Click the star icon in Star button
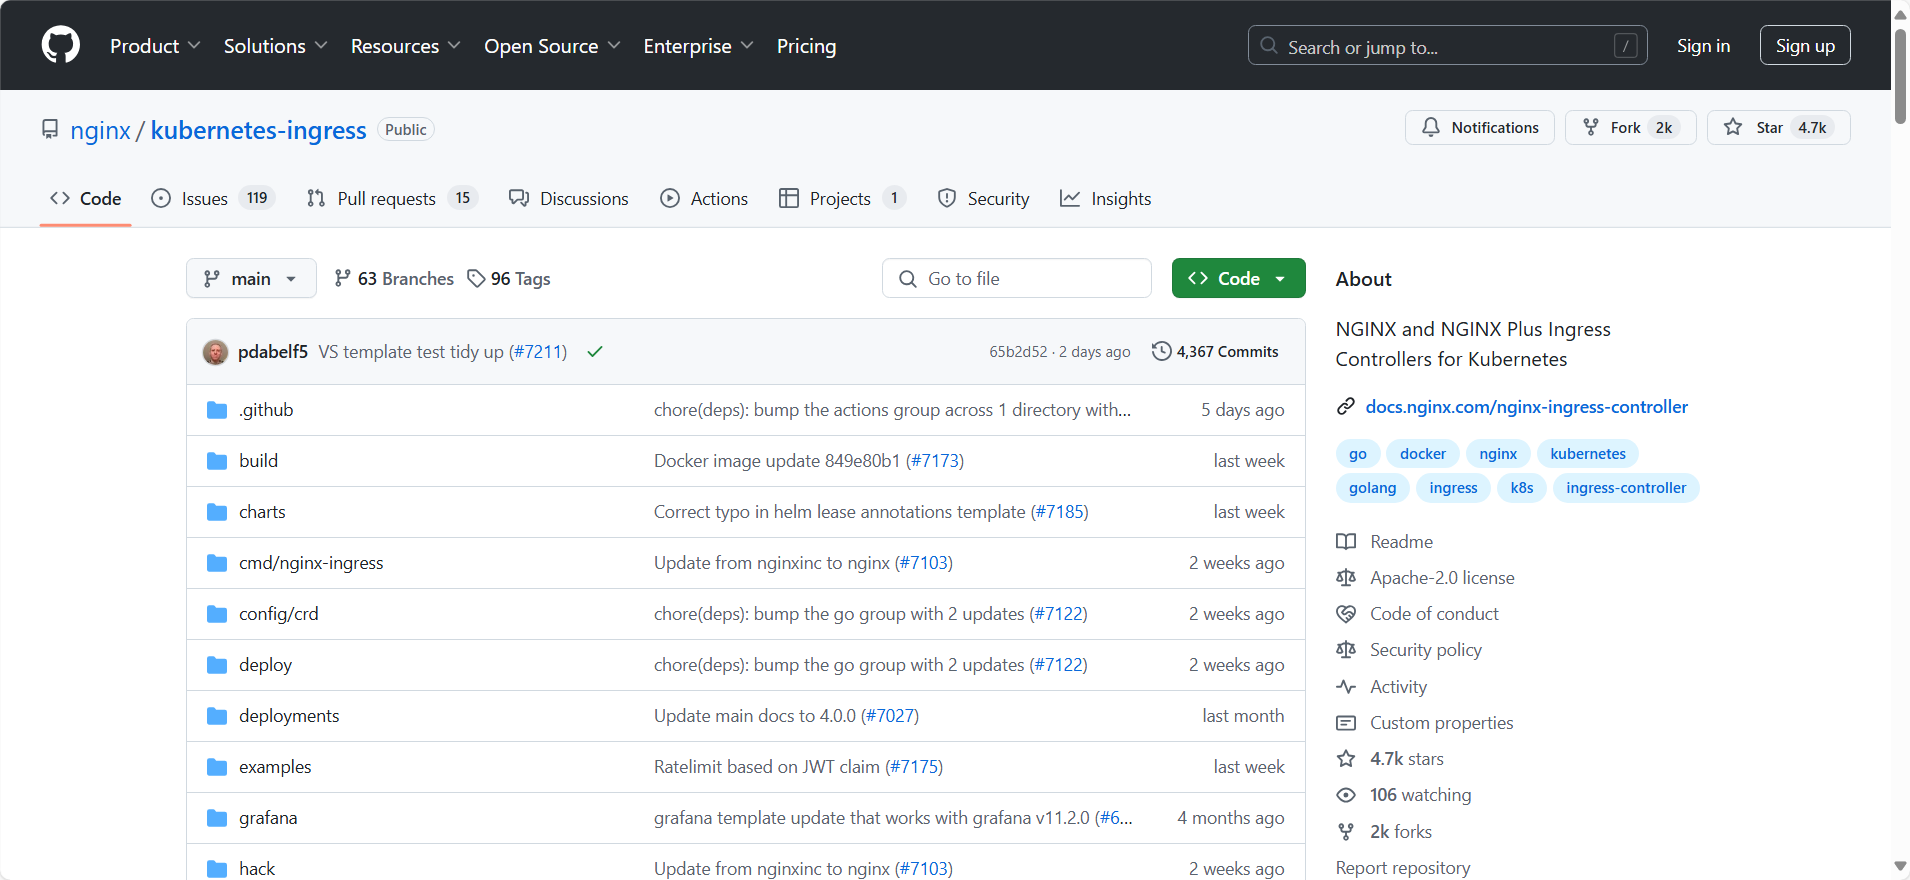 point(1733,127)
